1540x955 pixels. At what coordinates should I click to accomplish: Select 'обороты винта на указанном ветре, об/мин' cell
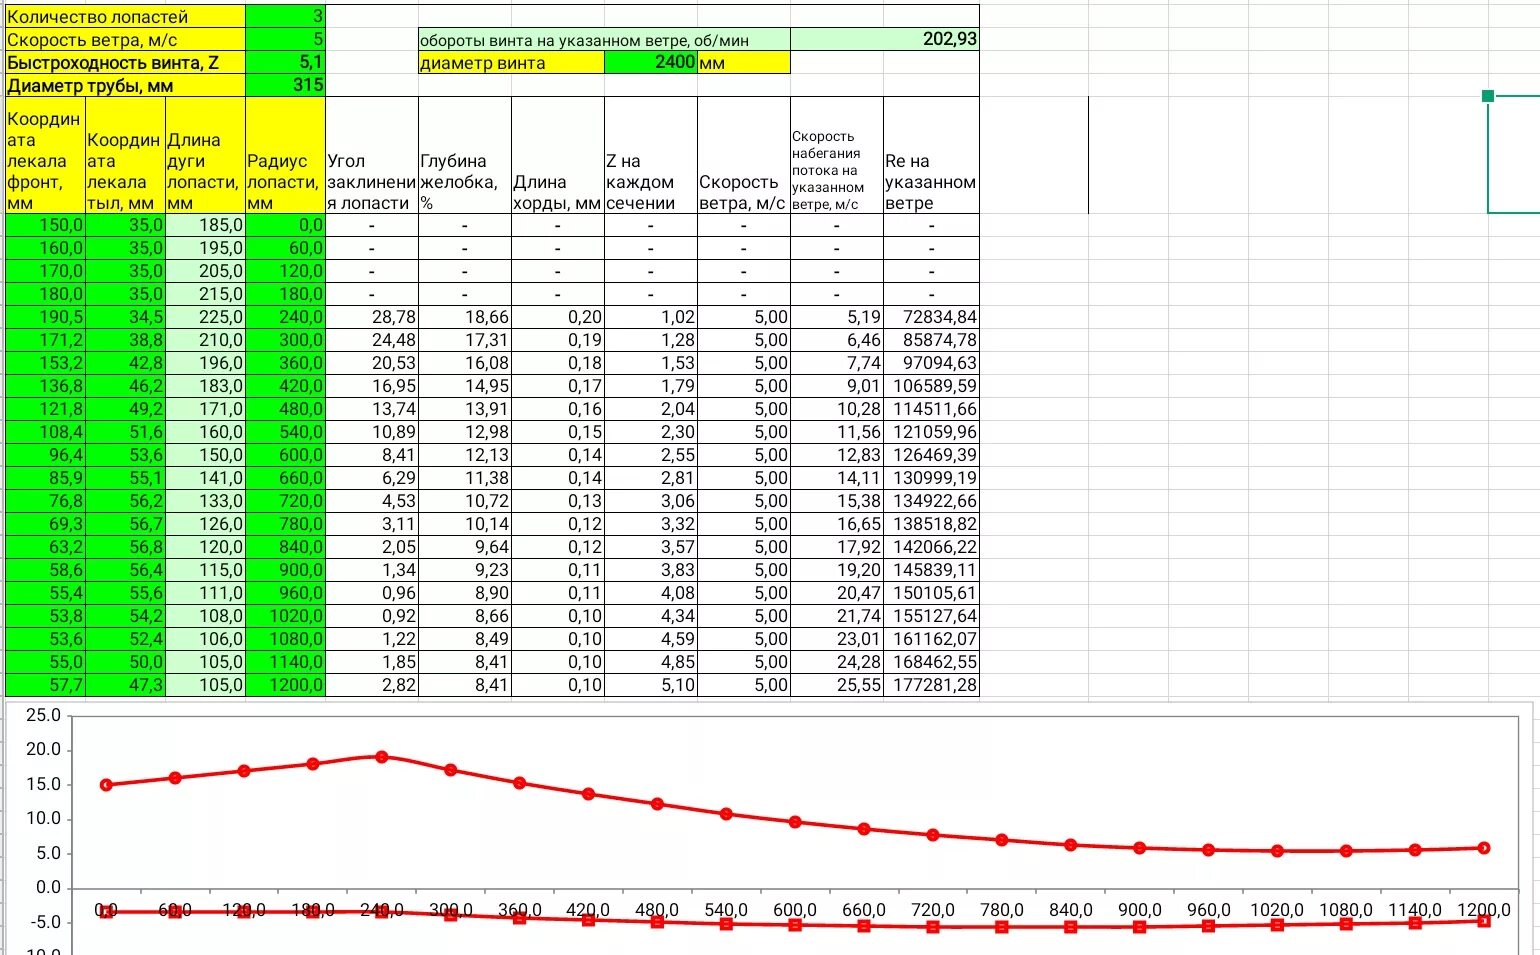click(604, 40)
